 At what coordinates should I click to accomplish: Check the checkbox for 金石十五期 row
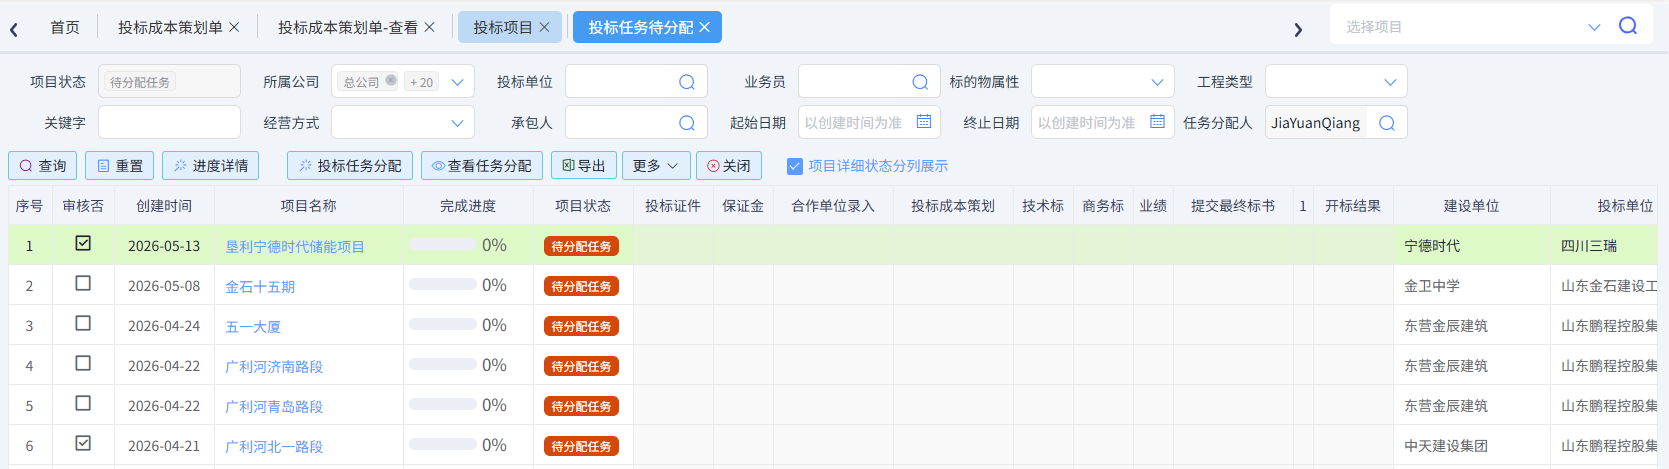(x=83, y=283)
